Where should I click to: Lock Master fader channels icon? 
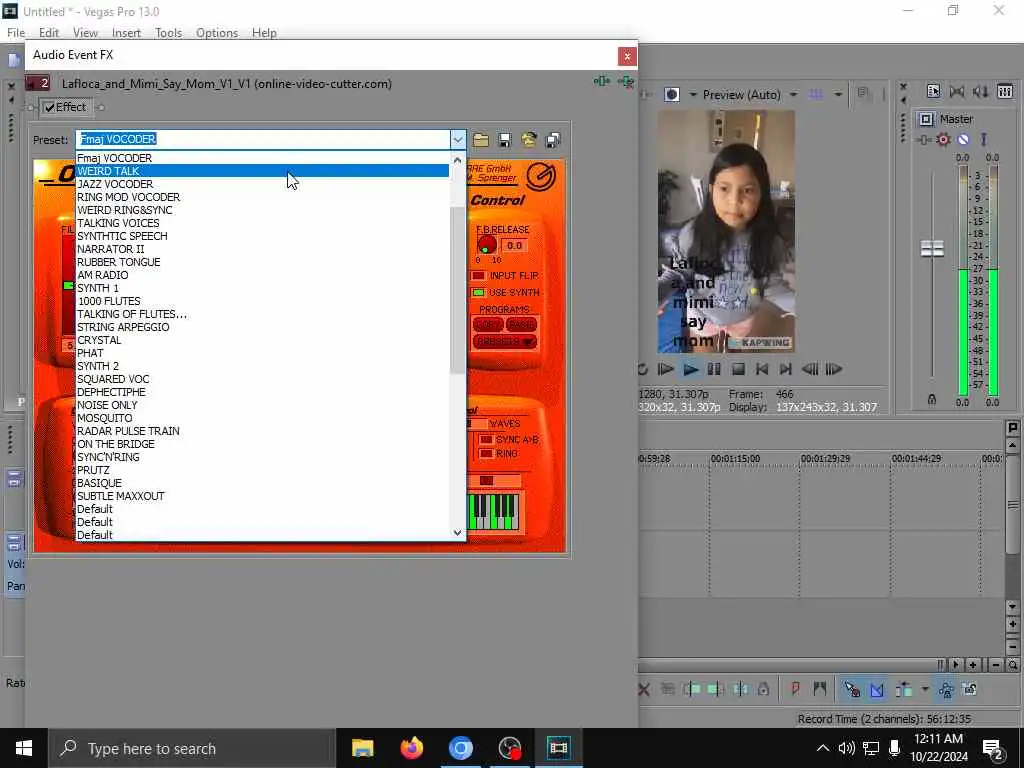pos(932,399)
